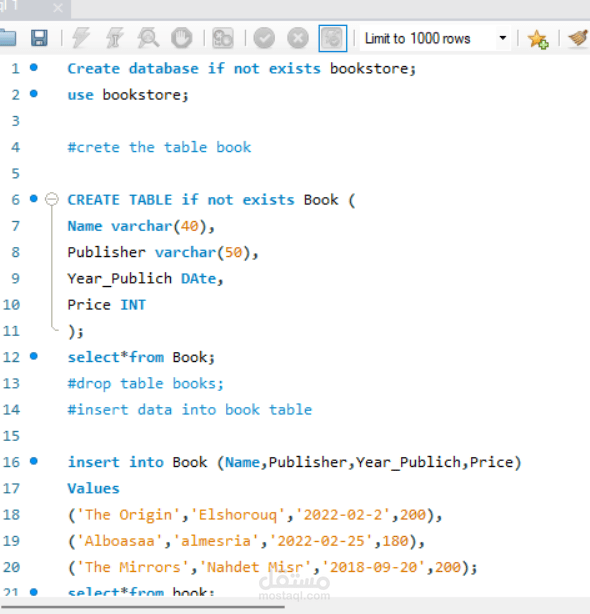Image resolution: width=590 pixels, height=614 pixels.
Task: Click the statement marker dot on line 2
Action: click(x=34, y=94)
